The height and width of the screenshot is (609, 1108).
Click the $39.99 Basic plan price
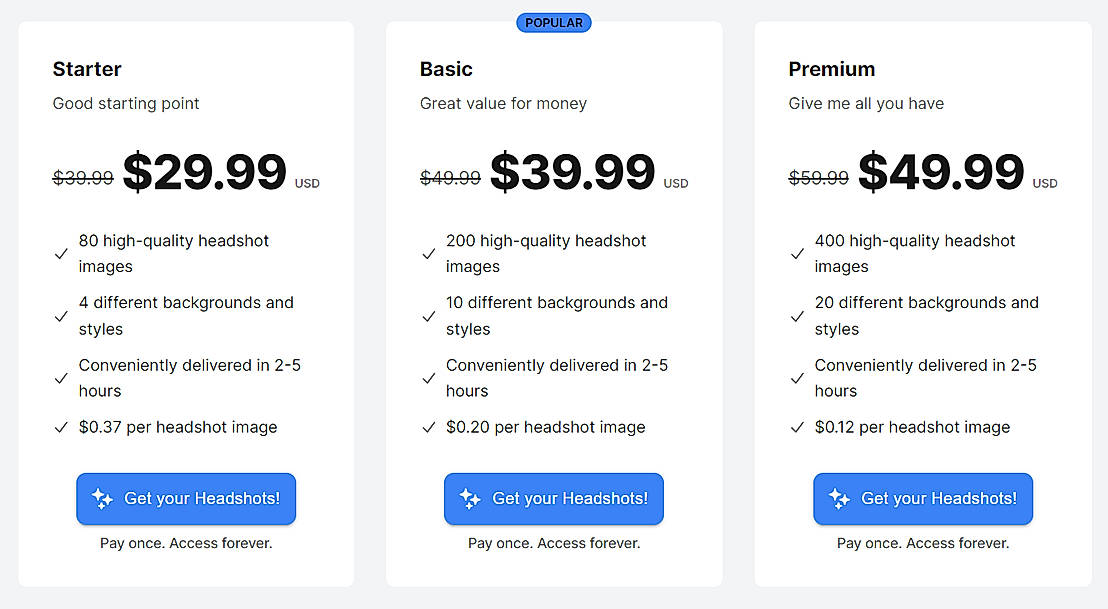click(x=572, y=172)
